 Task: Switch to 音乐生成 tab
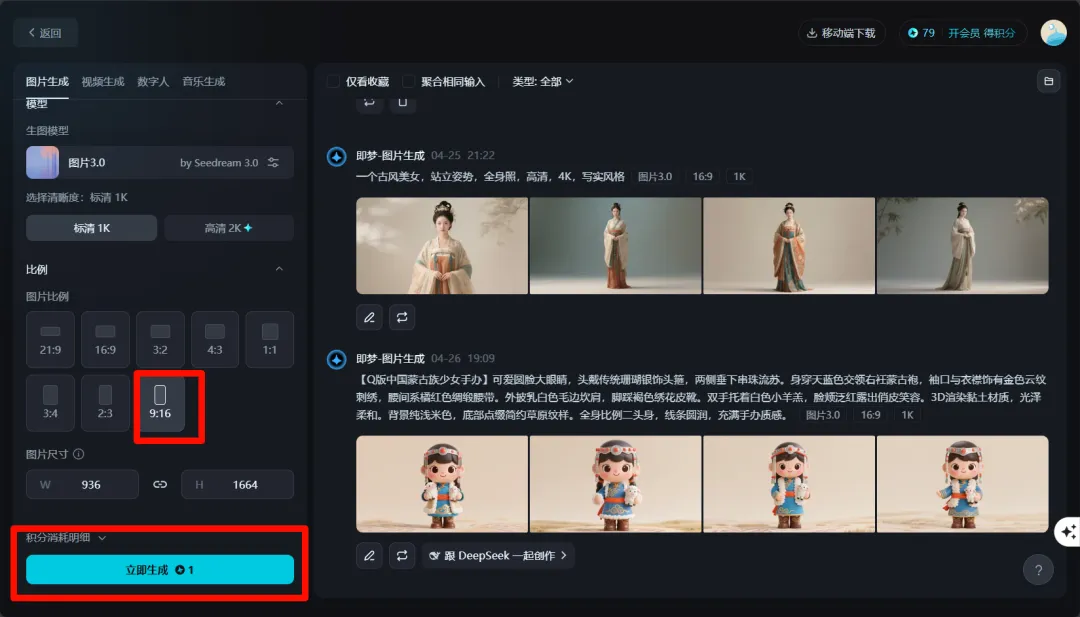(x=204, y=81)
